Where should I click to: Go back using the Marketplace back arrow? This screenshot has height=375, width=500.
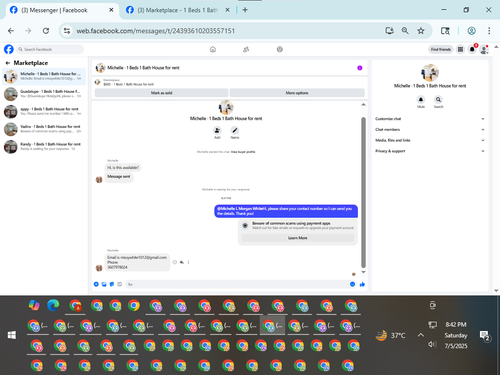coord(8,63)
